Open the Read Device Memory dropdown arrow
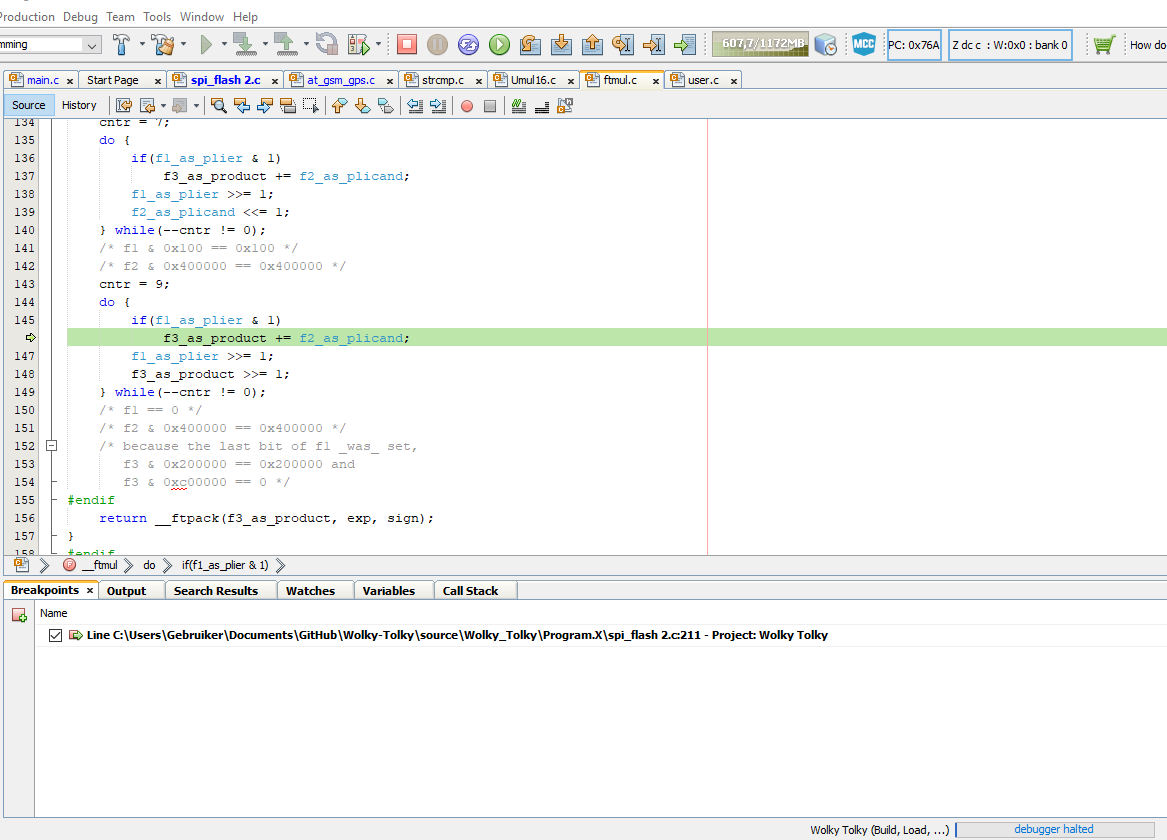The height and width of the screenshot is (840, 1167). click(x=306, y=45)
